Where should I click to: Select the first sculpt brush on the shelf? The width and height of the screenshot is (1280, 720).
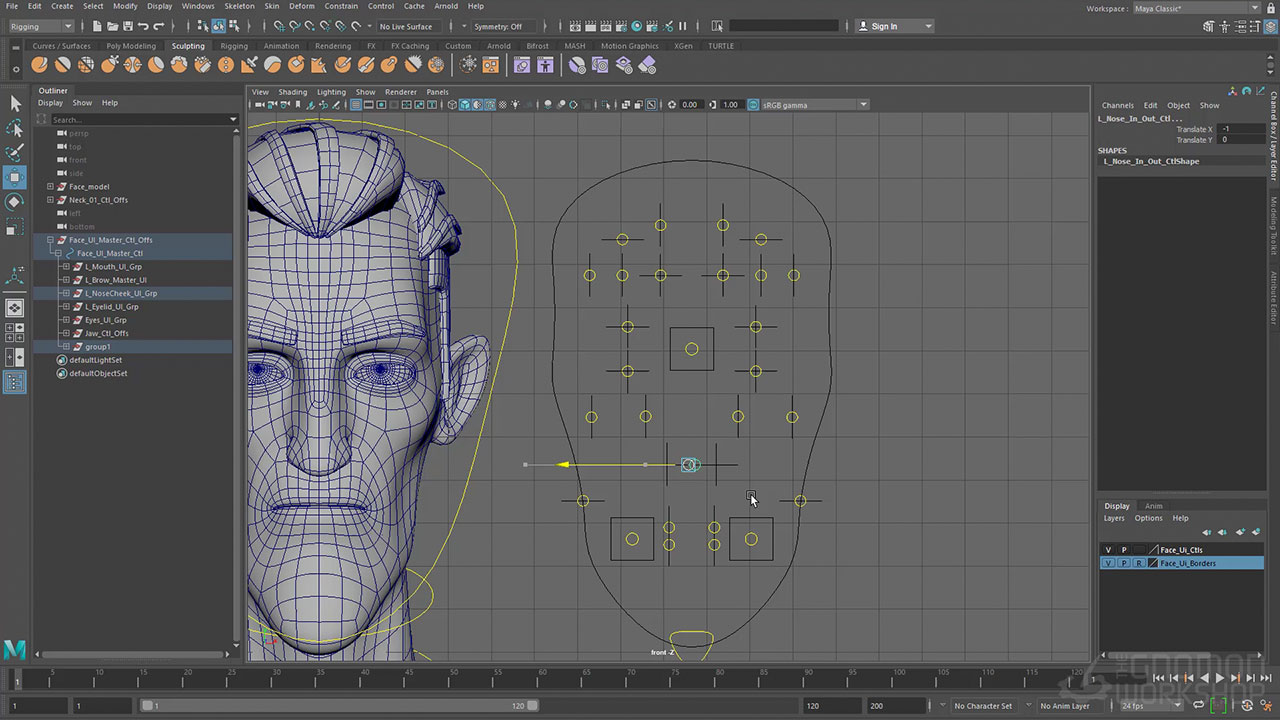(39, 65)
